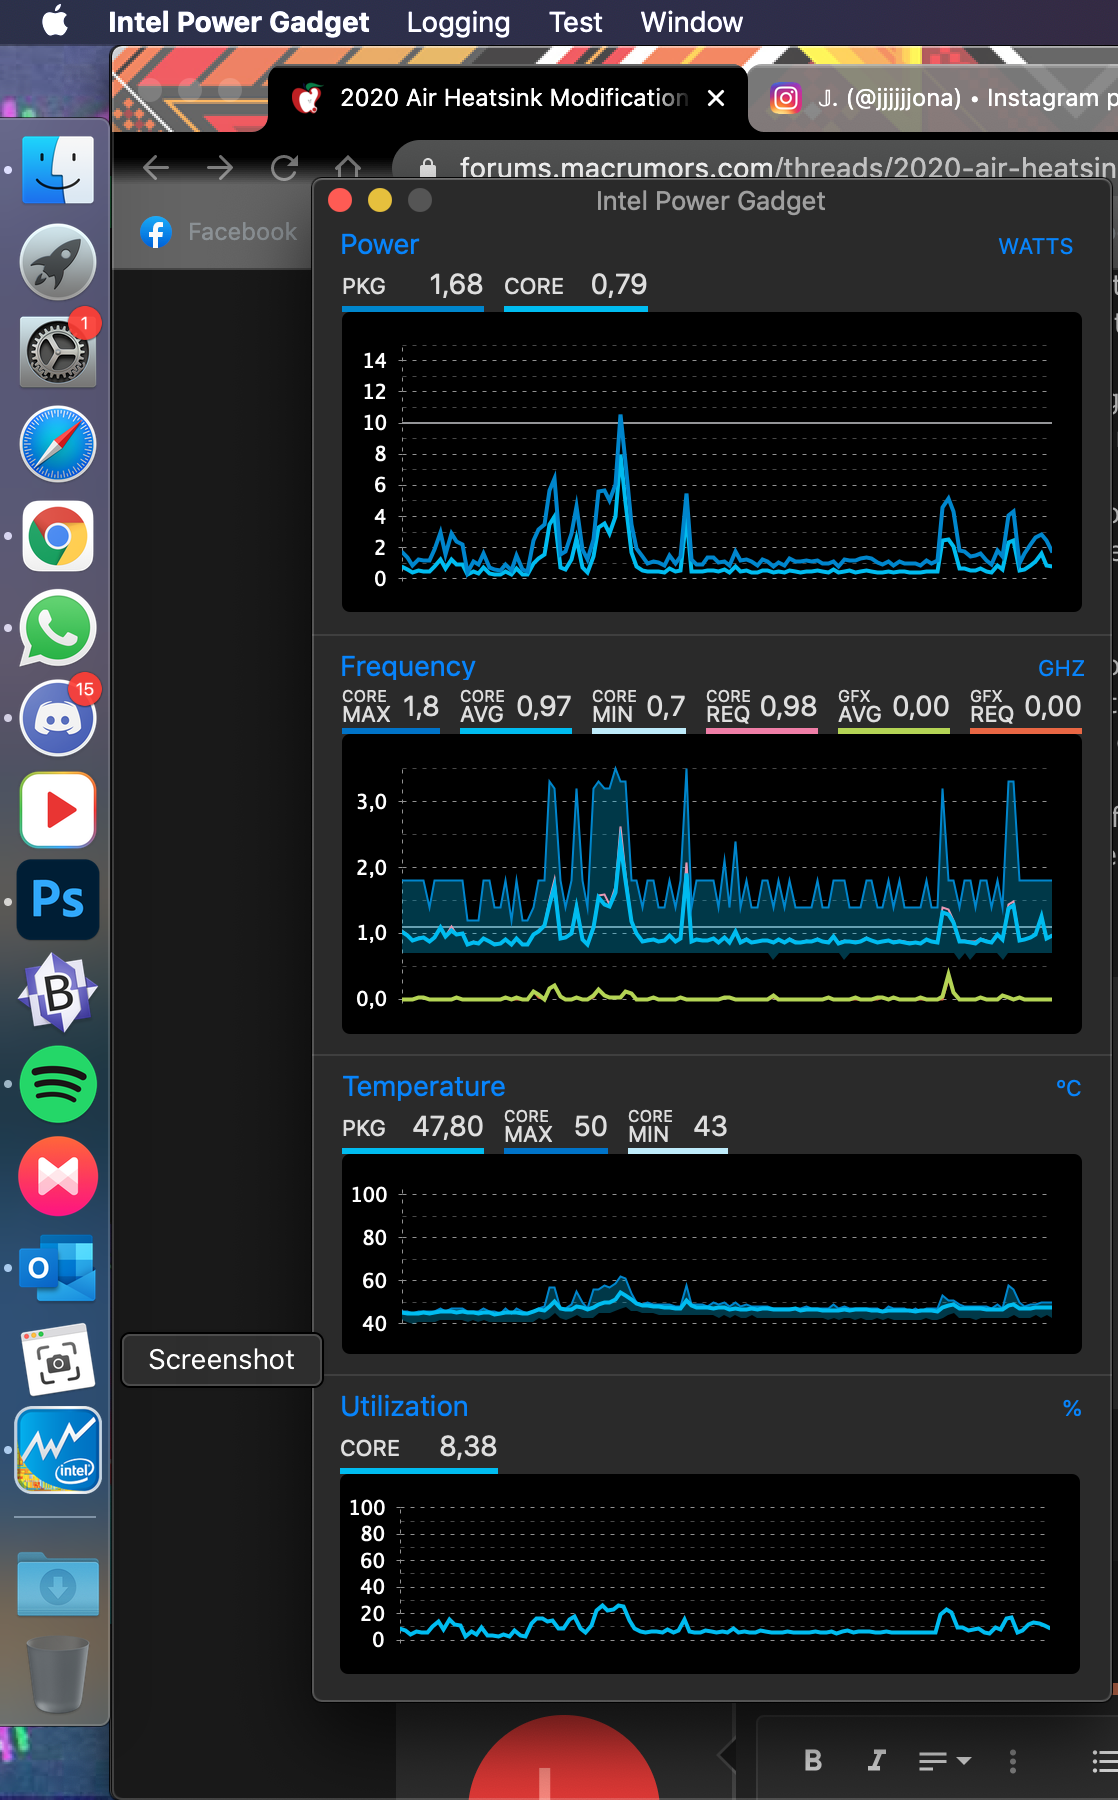The height and width of the screenshot is (1800, 1118).
Task: Go back in Chrome browser
Action: tap(156, 168)
